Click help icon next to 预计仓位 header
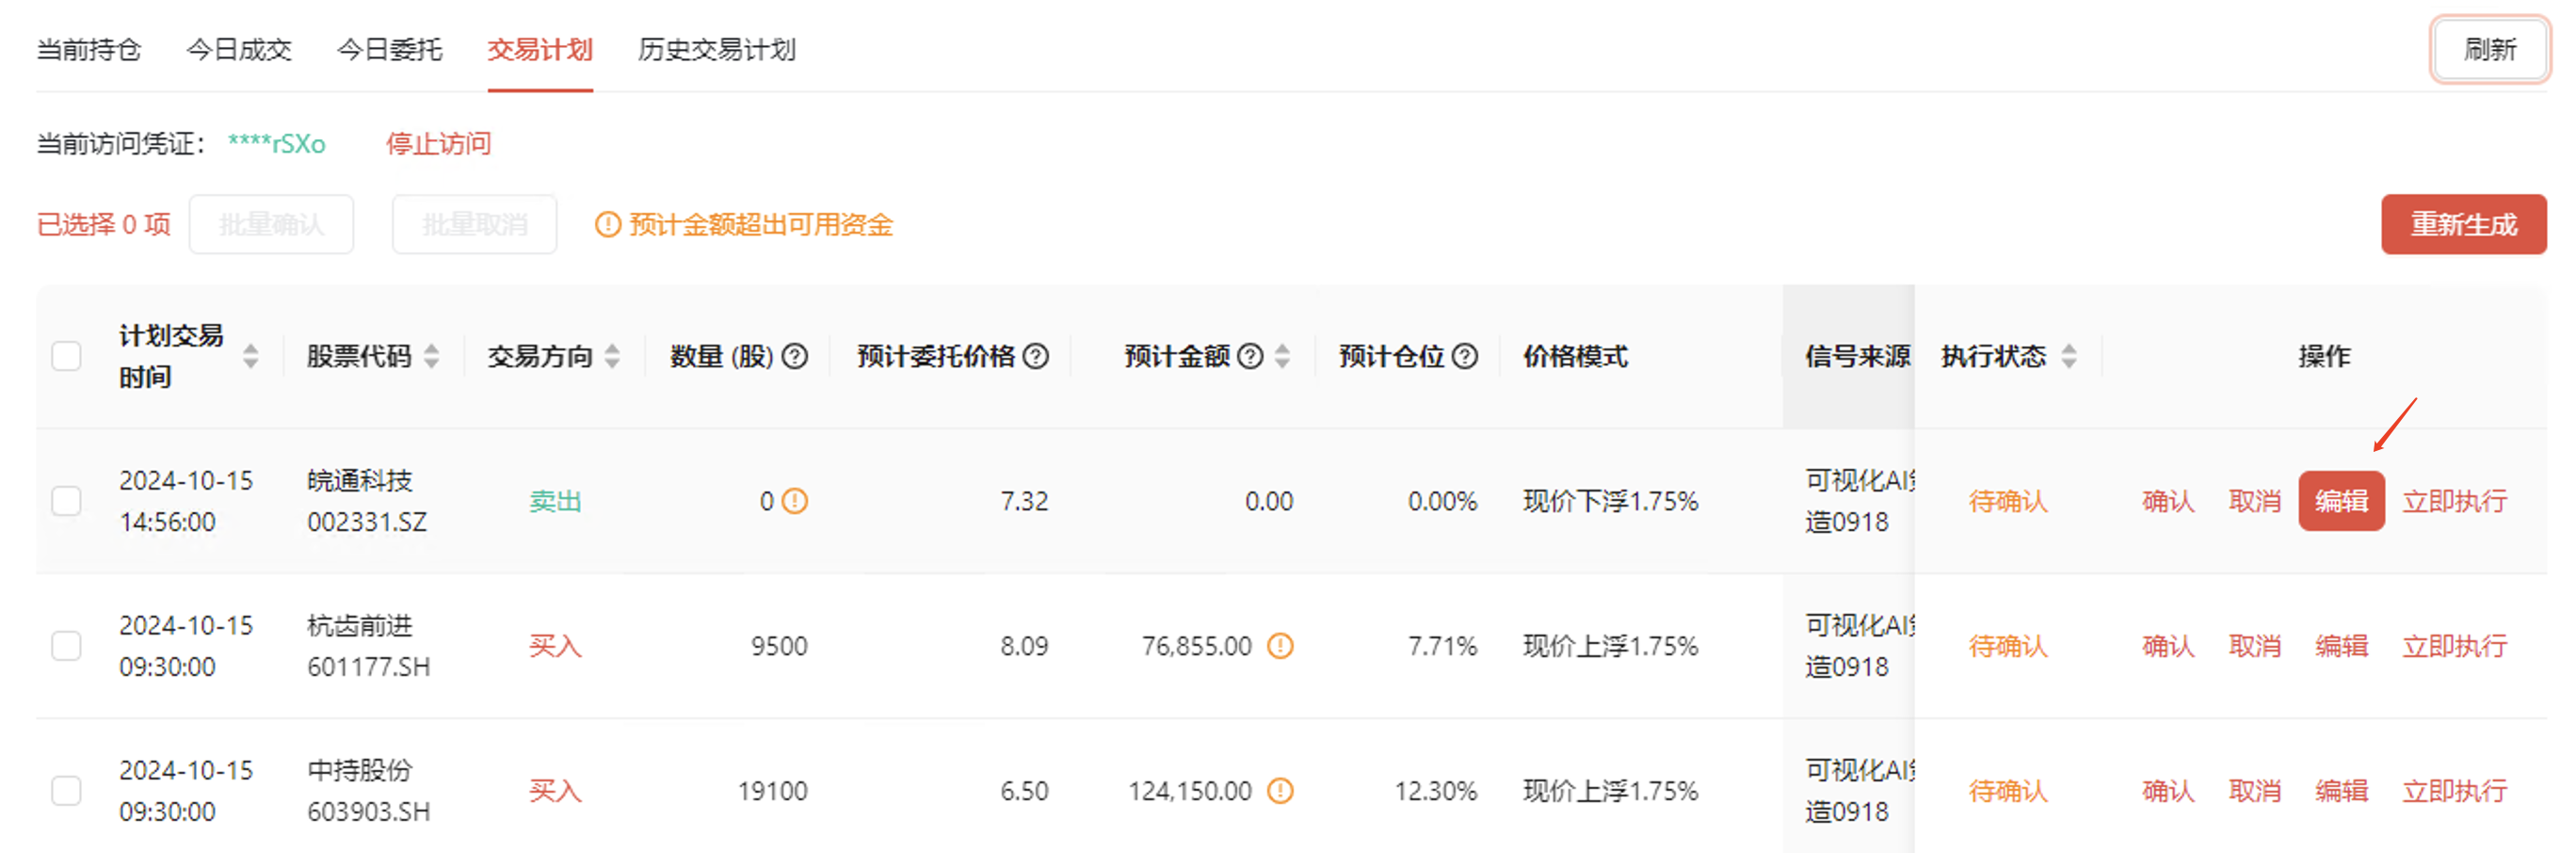The height and width of the screenshot is (853, 2576). 1465,356
